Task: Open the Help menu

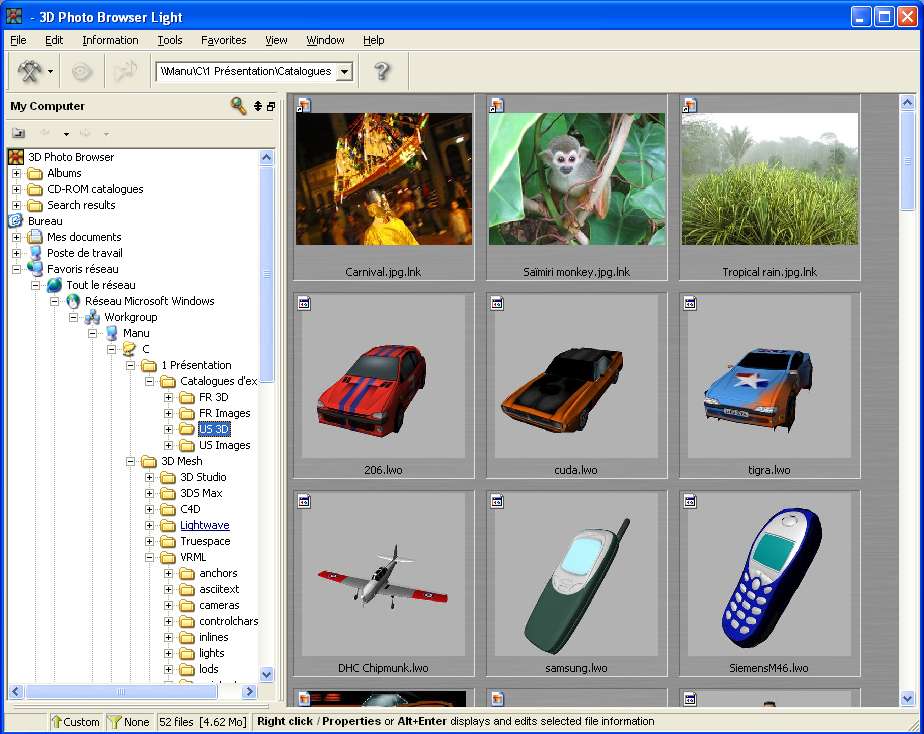Action: (373, 40)
